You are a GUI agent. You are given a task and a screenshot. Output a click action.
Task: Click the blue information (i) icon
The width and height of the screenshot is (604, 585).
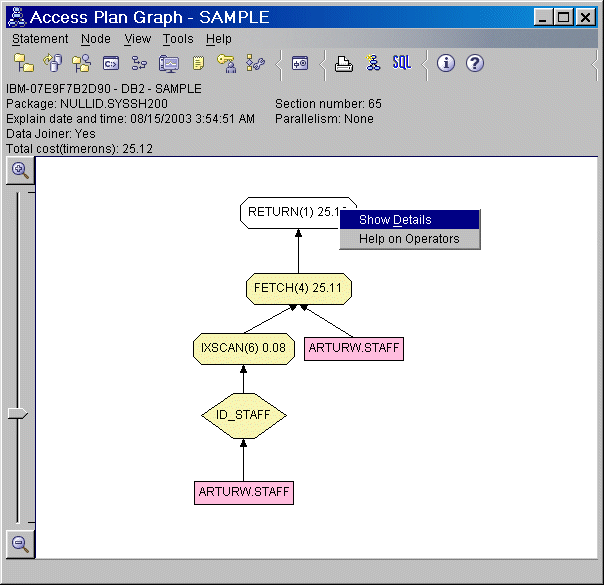point(446,63)
